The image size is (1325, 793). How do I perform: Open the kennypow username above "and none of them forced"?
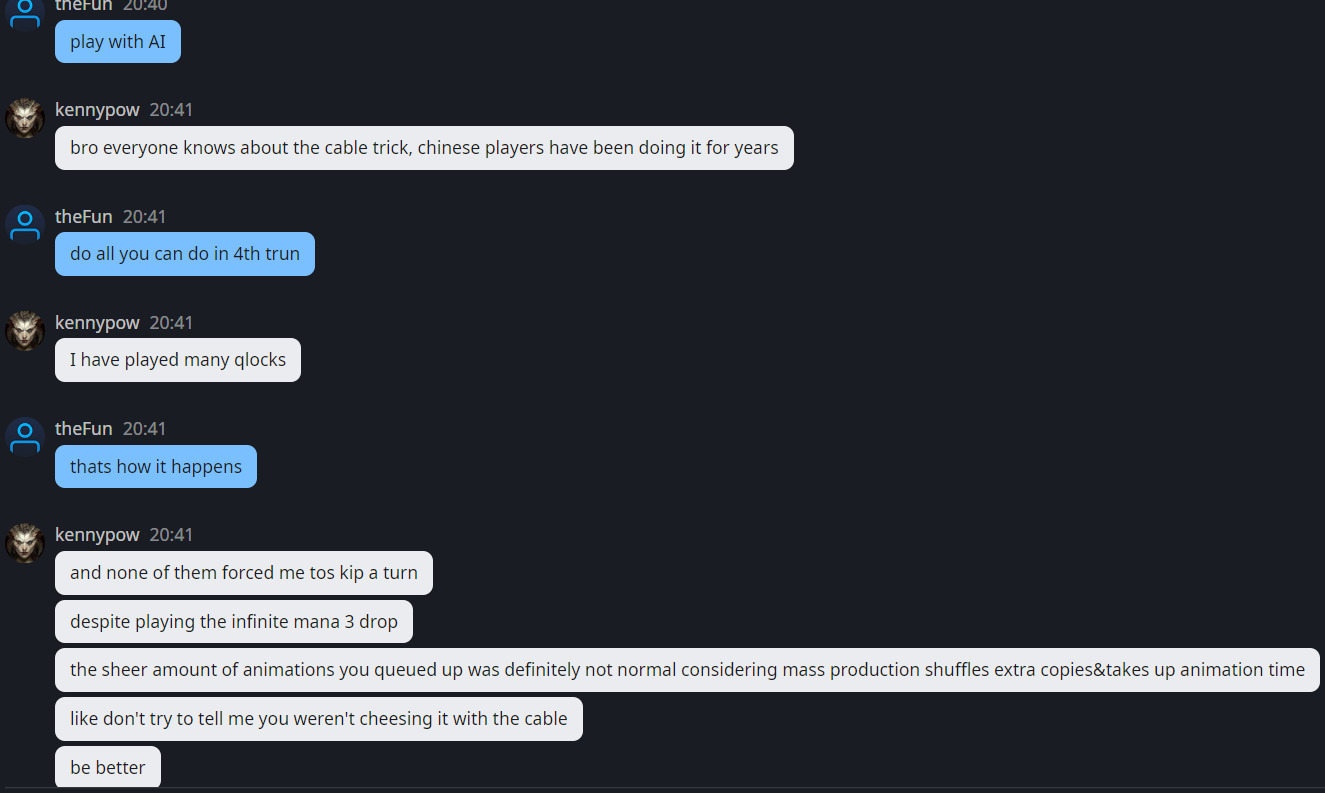97,535
